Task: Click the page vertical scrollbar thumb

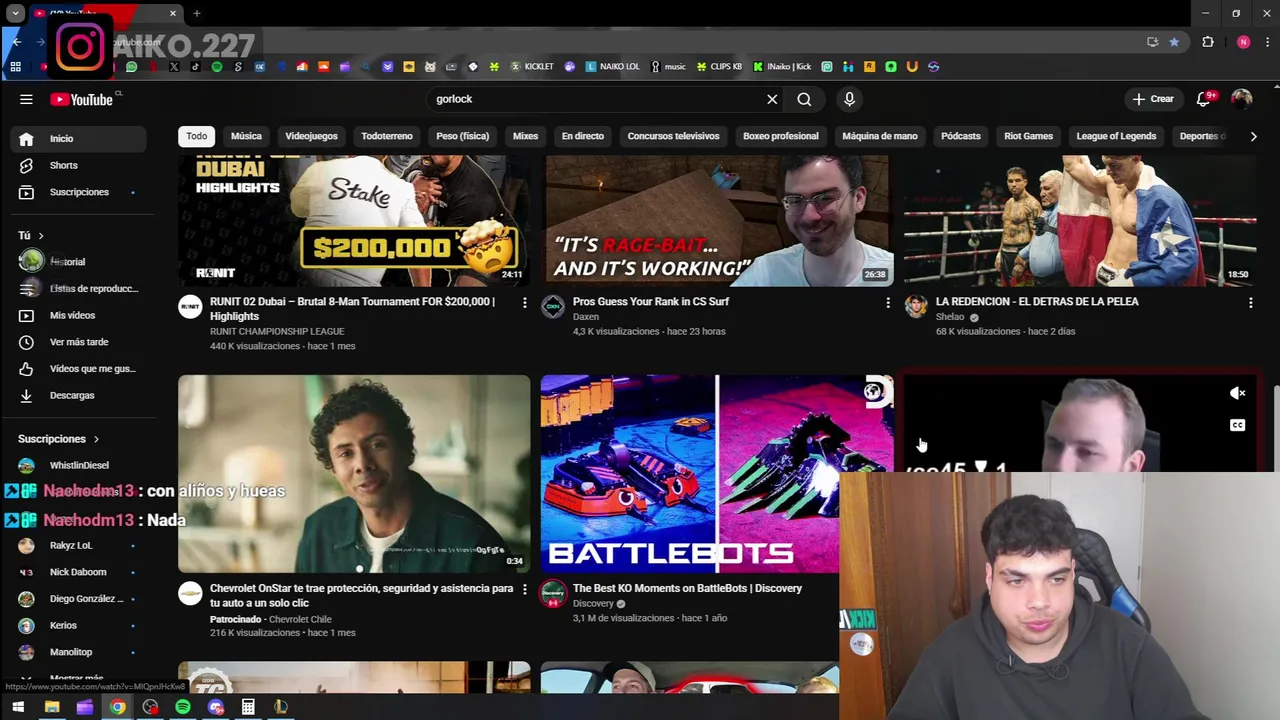Action: click(1275, 428)
